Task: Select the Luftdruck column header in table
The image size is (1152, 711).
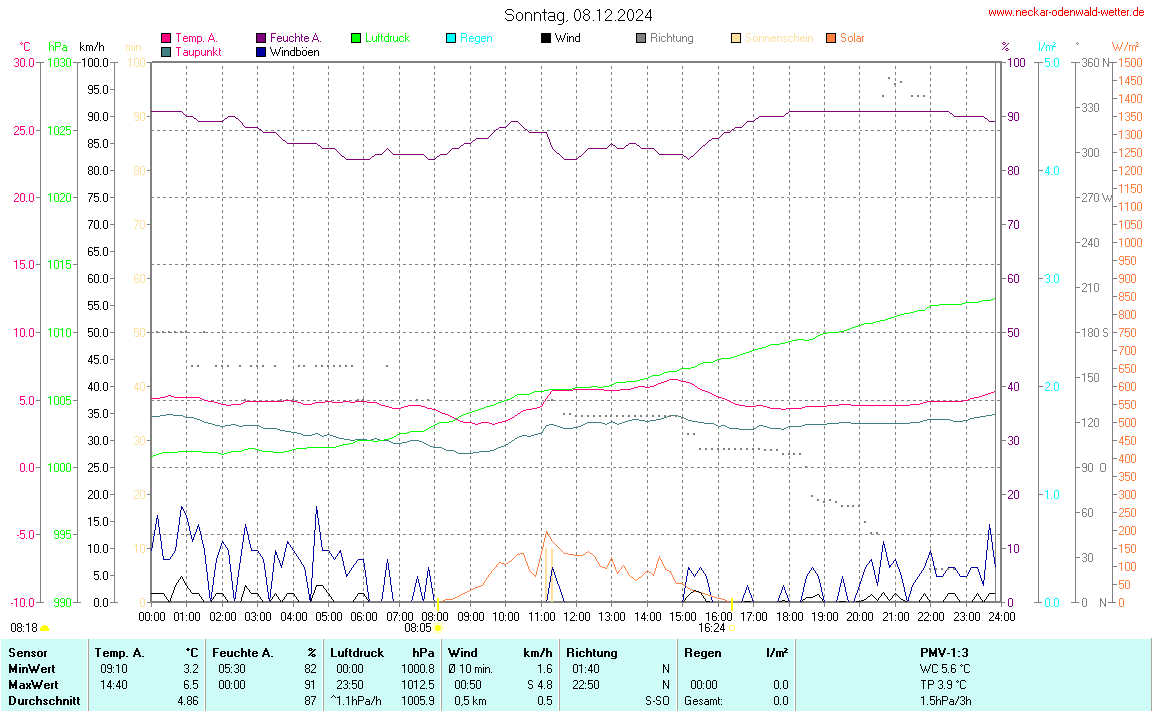Action: click(x=356, y=652)
